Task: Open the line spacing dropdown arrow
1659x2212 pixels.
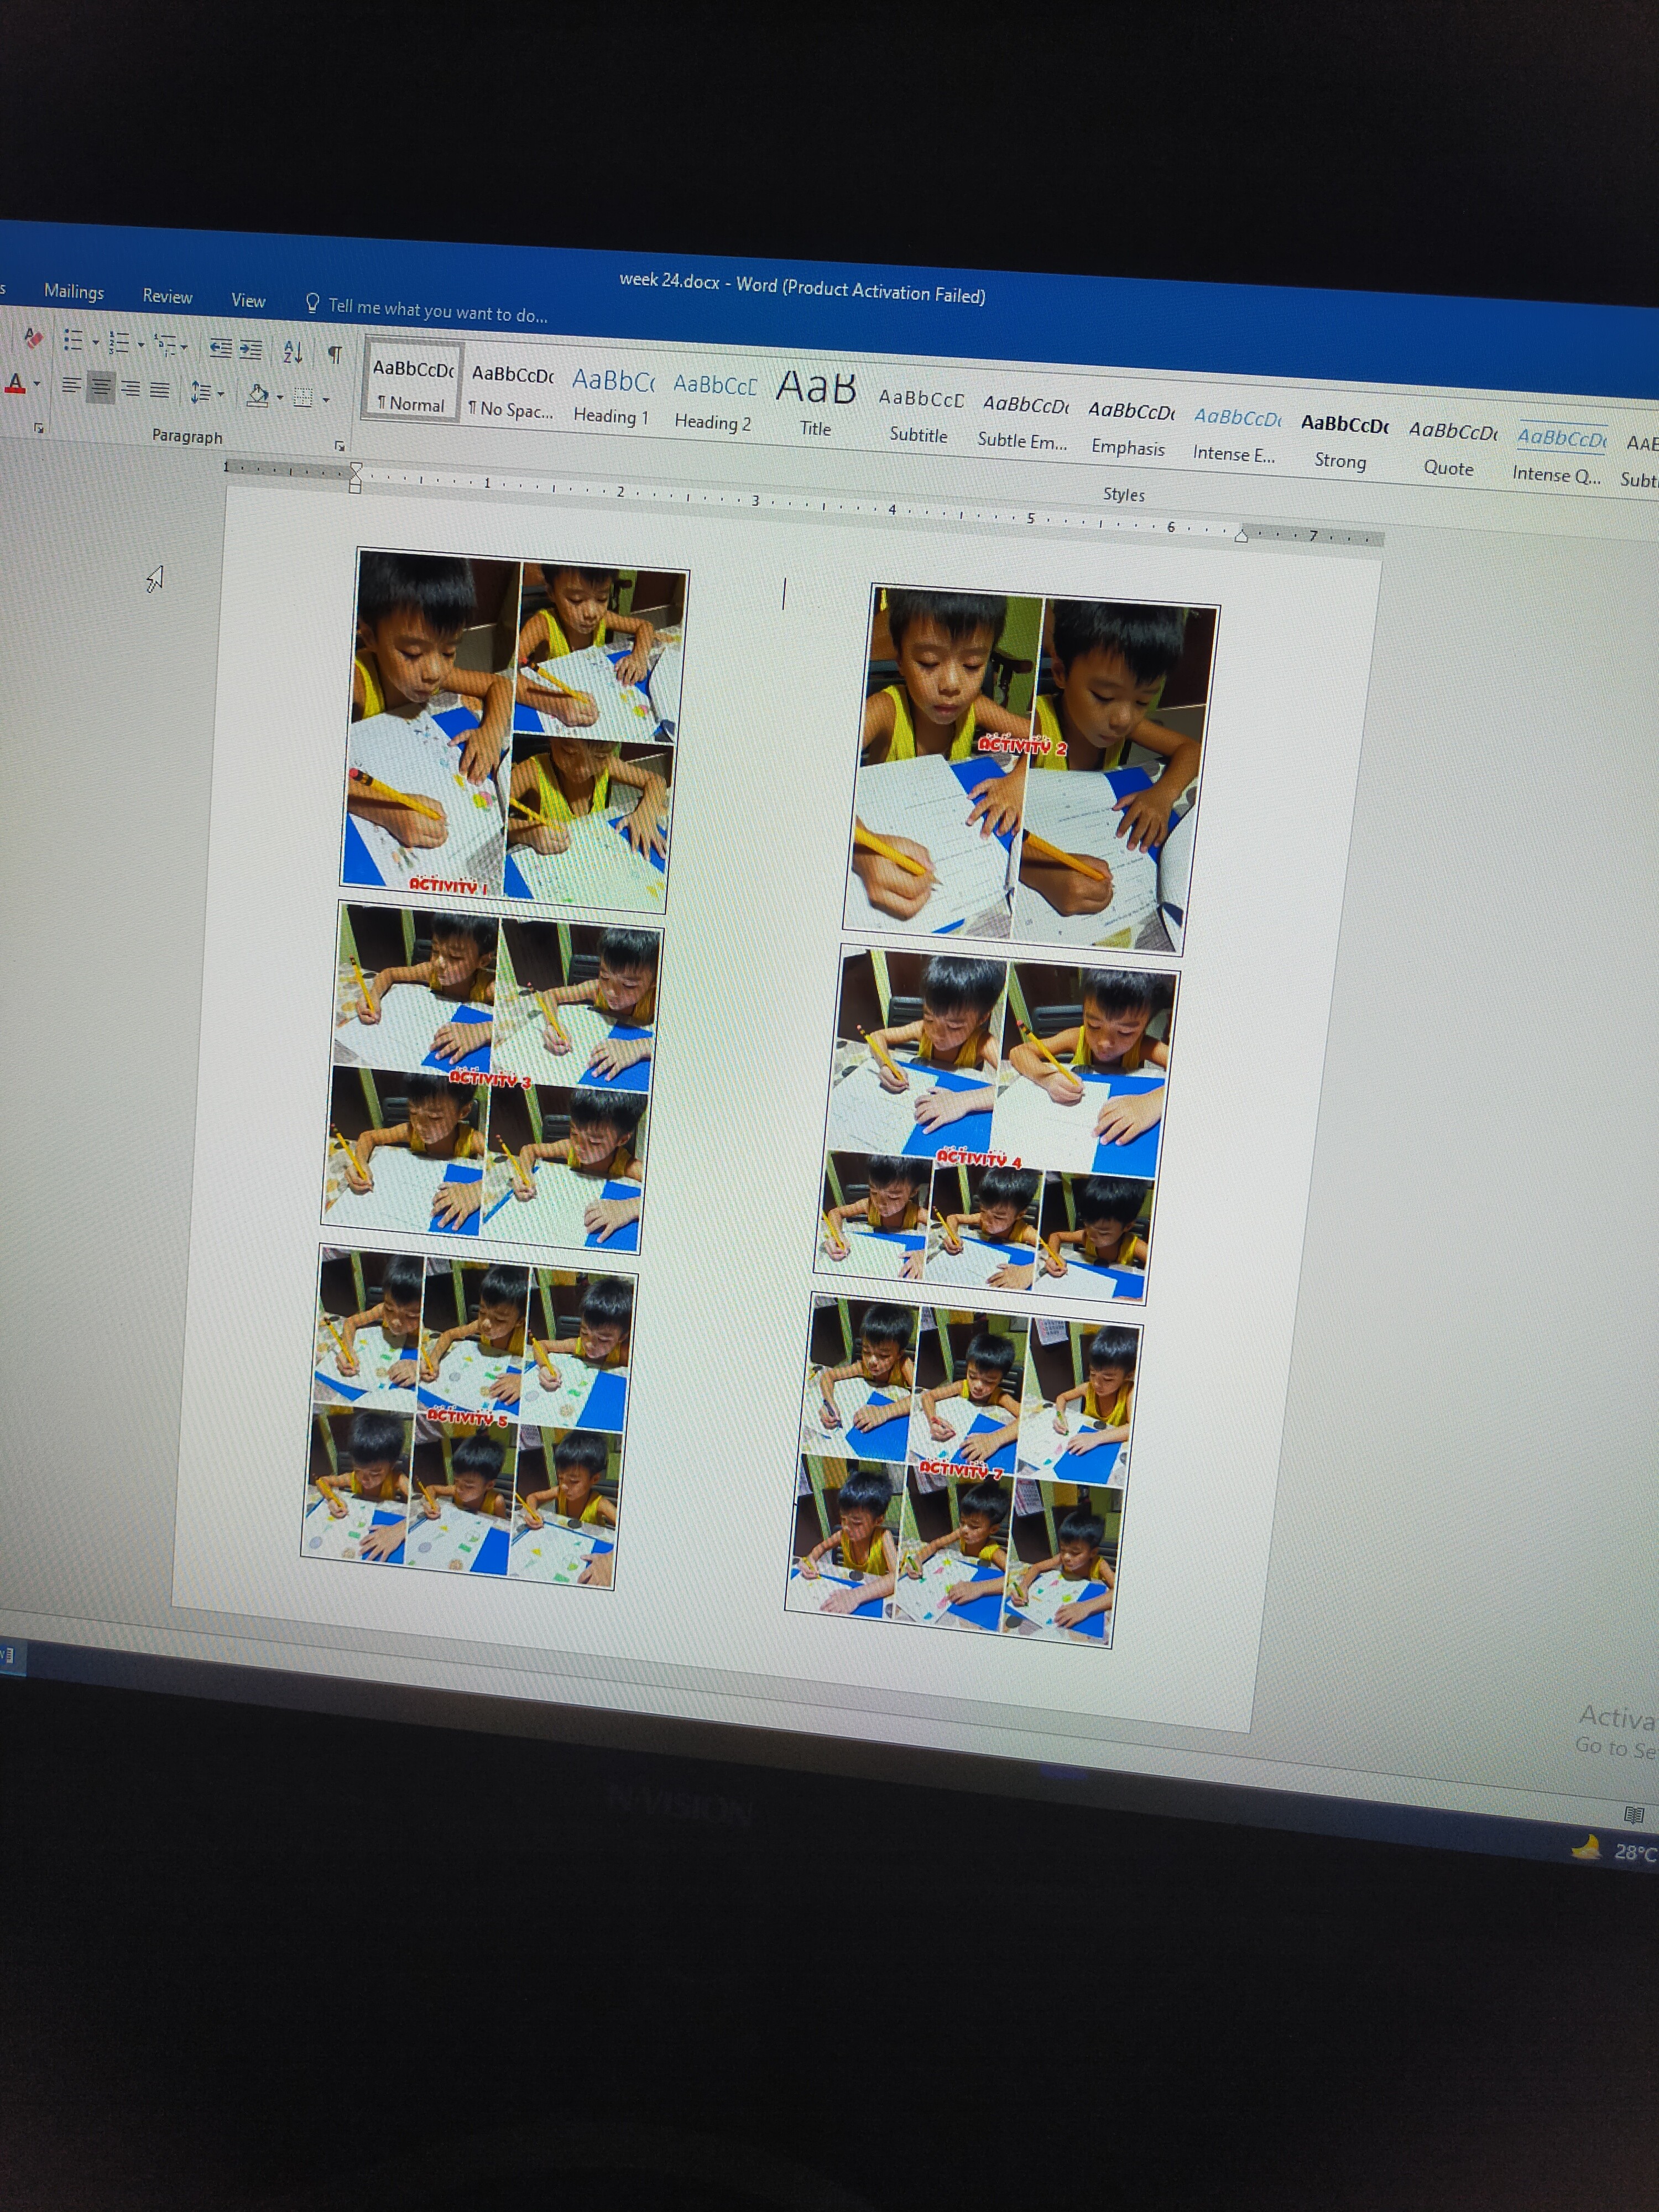Action: tap(221, 394)
